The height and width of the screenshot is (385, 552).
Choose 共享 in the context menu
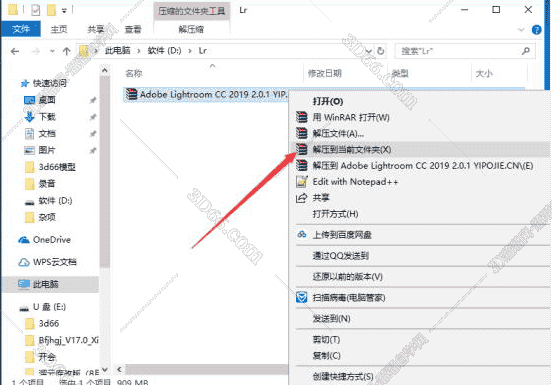[420, 198]
